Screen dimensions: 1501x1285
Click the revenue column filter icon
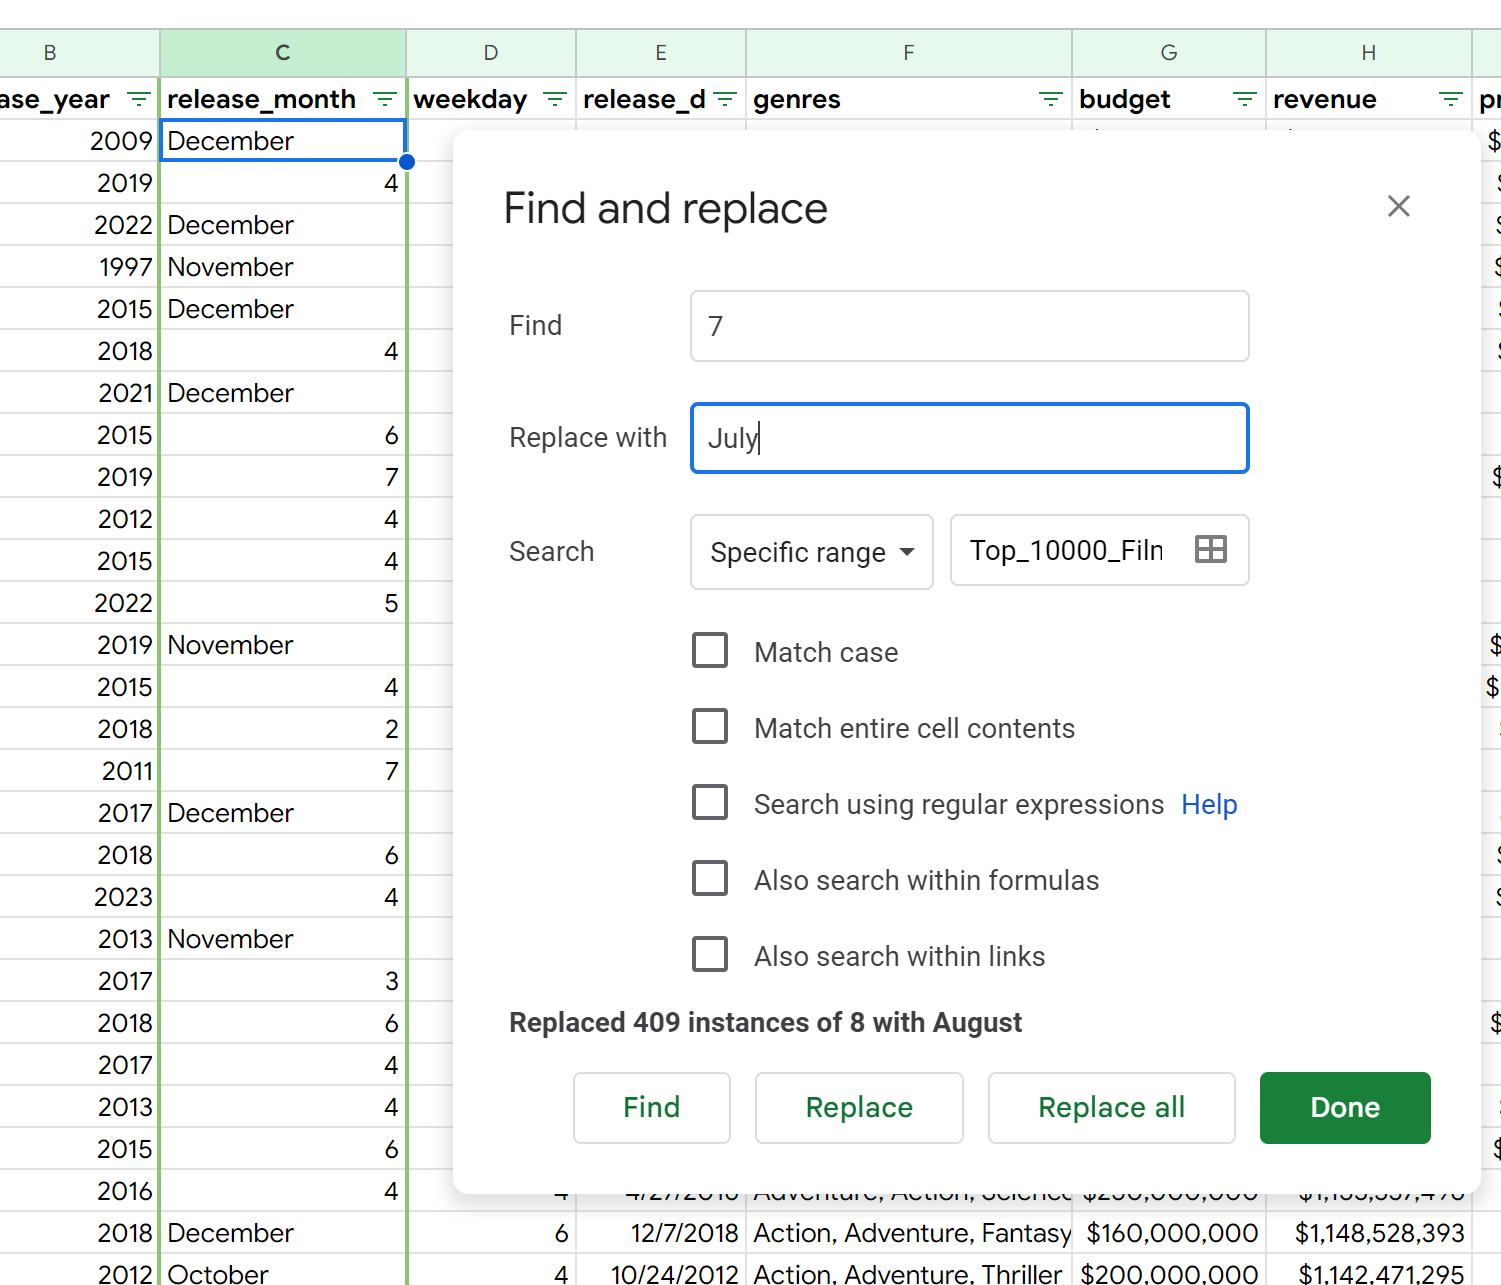pos(1450,100)
